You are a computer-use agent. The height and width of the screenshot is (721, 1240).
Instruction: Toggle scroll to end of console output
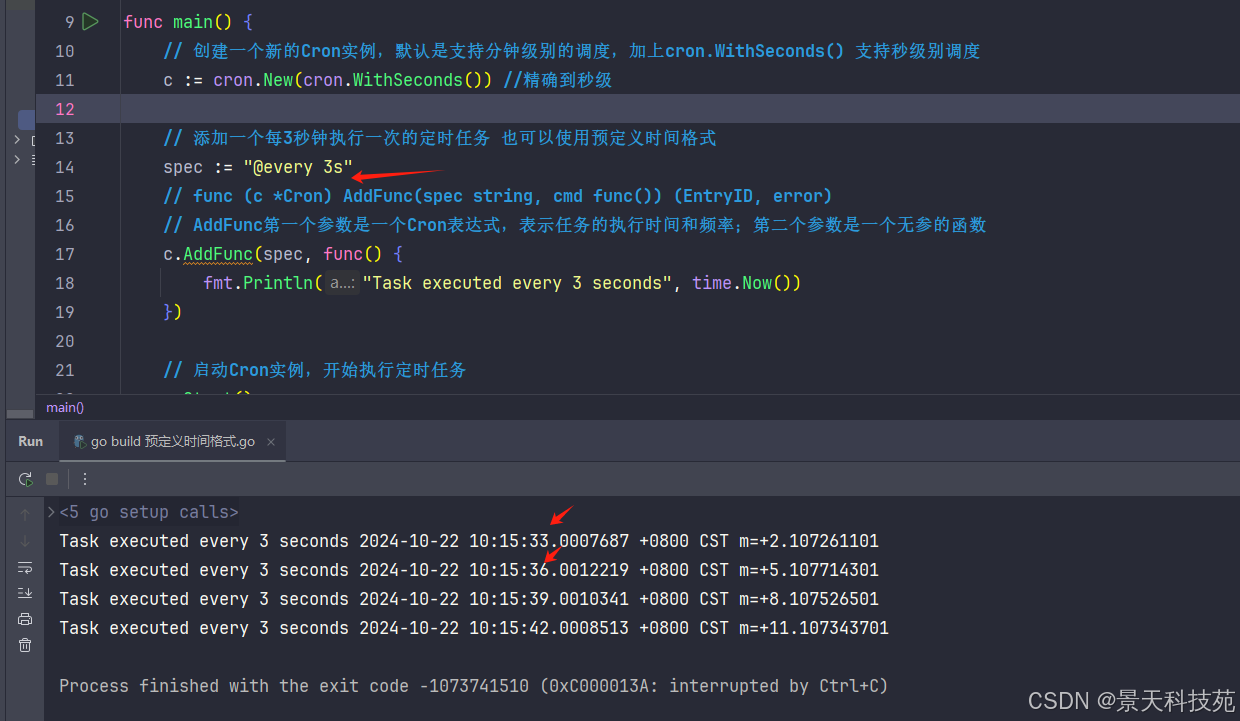coord(25,593)
